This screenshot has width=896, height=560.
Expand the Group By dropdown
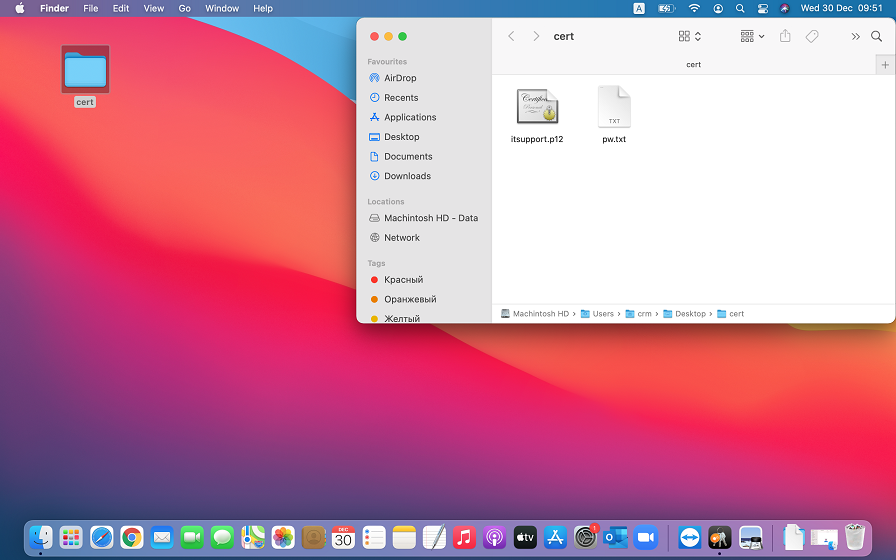coord(752,36)
